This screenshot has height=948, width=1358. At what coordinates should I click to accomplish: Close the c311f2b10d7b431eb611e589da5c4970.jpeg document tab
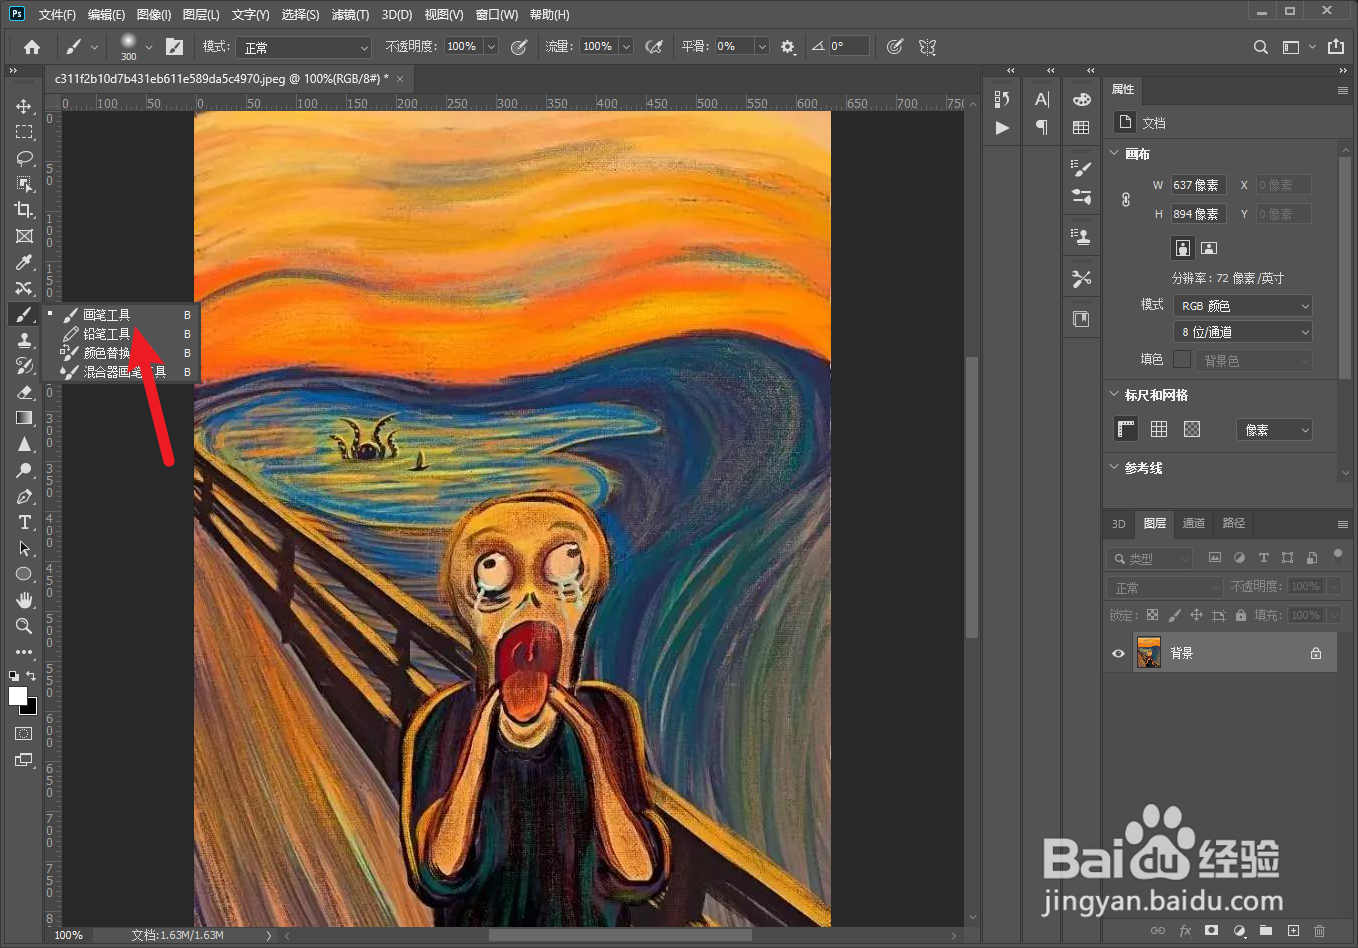coord(400,79)
